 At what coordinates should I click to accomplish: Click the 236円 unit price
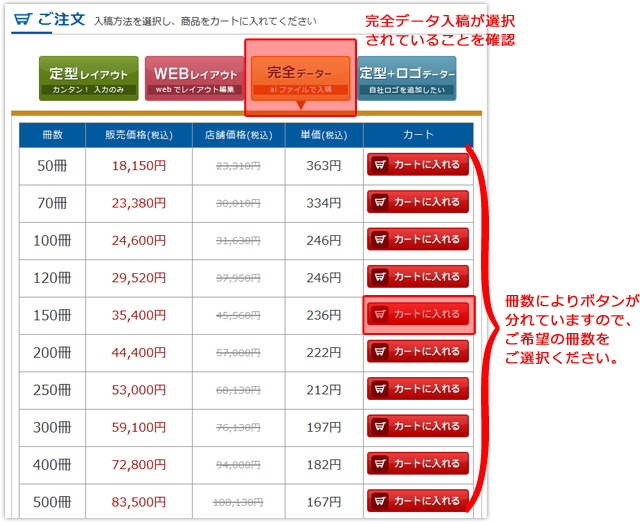tap(324, 315)
